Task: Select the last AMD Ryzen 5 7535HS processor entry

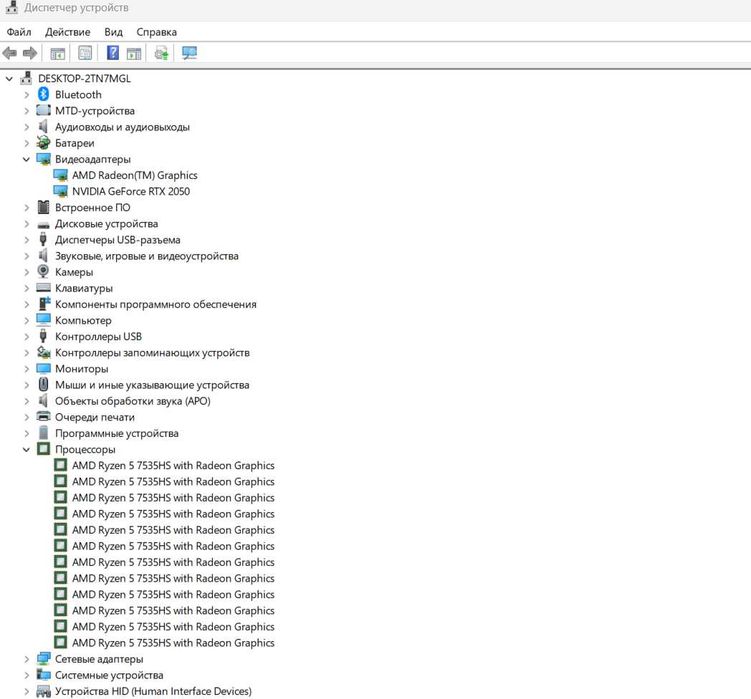Action: pos(173,642)
